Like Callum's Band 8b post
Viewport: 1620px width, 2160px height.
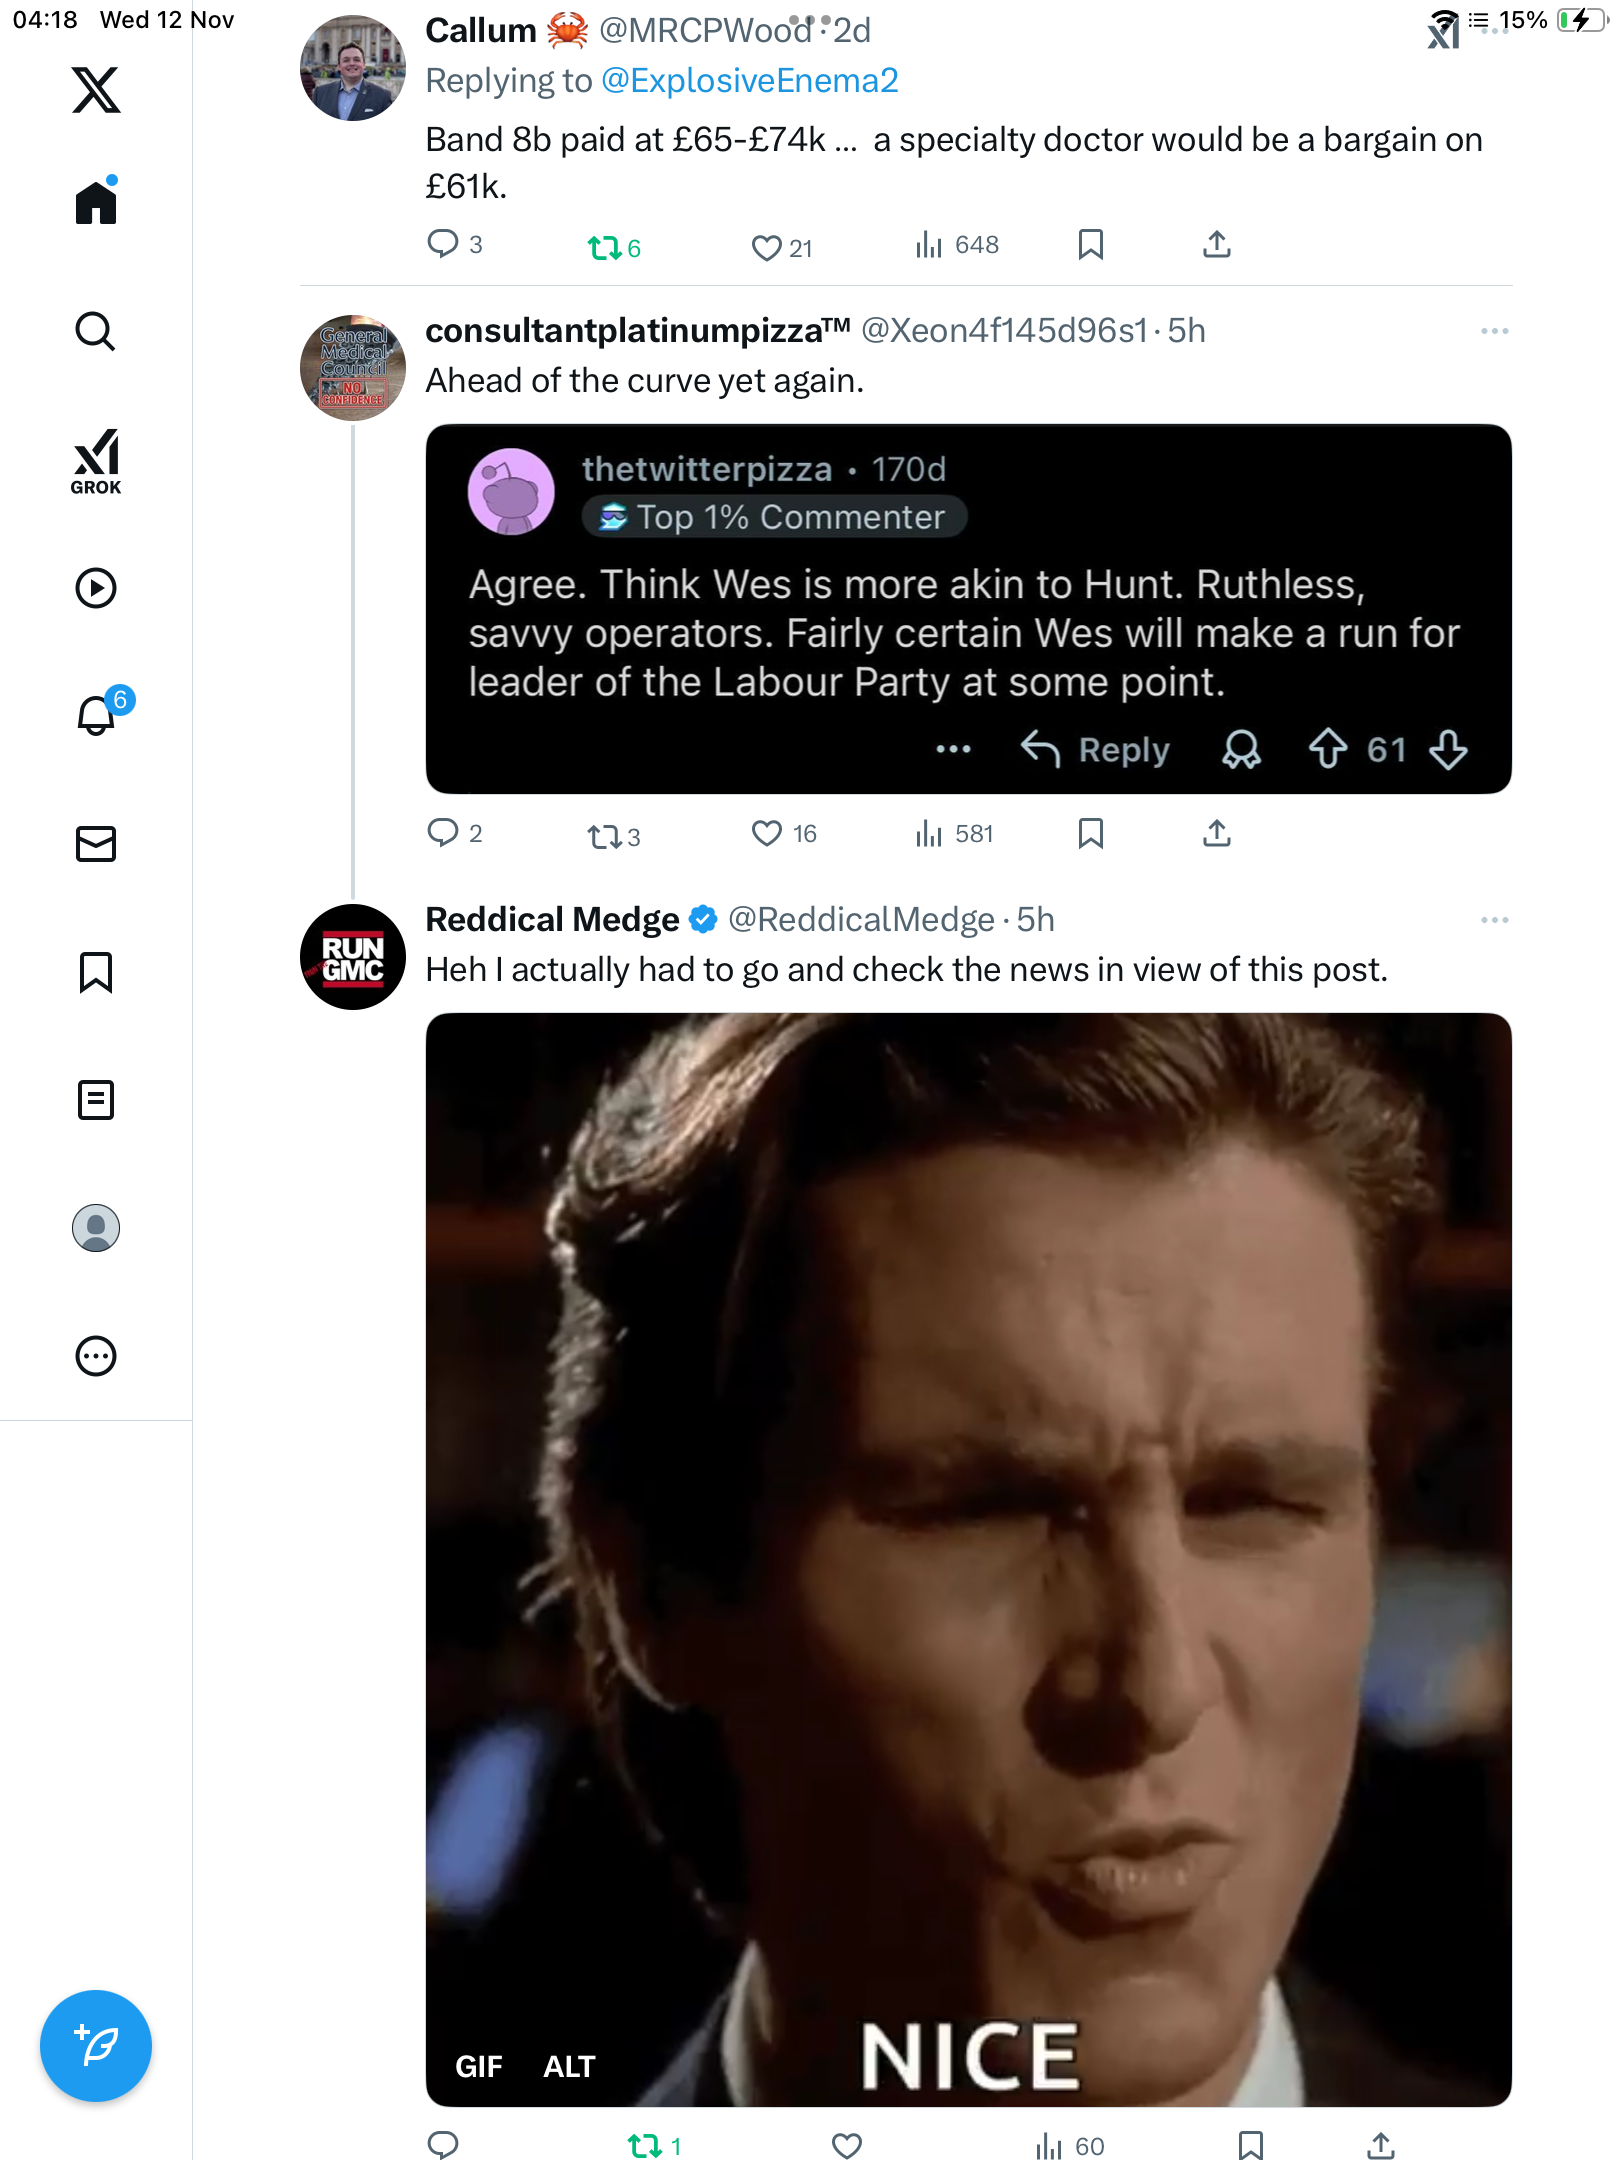tap(767, 247)
